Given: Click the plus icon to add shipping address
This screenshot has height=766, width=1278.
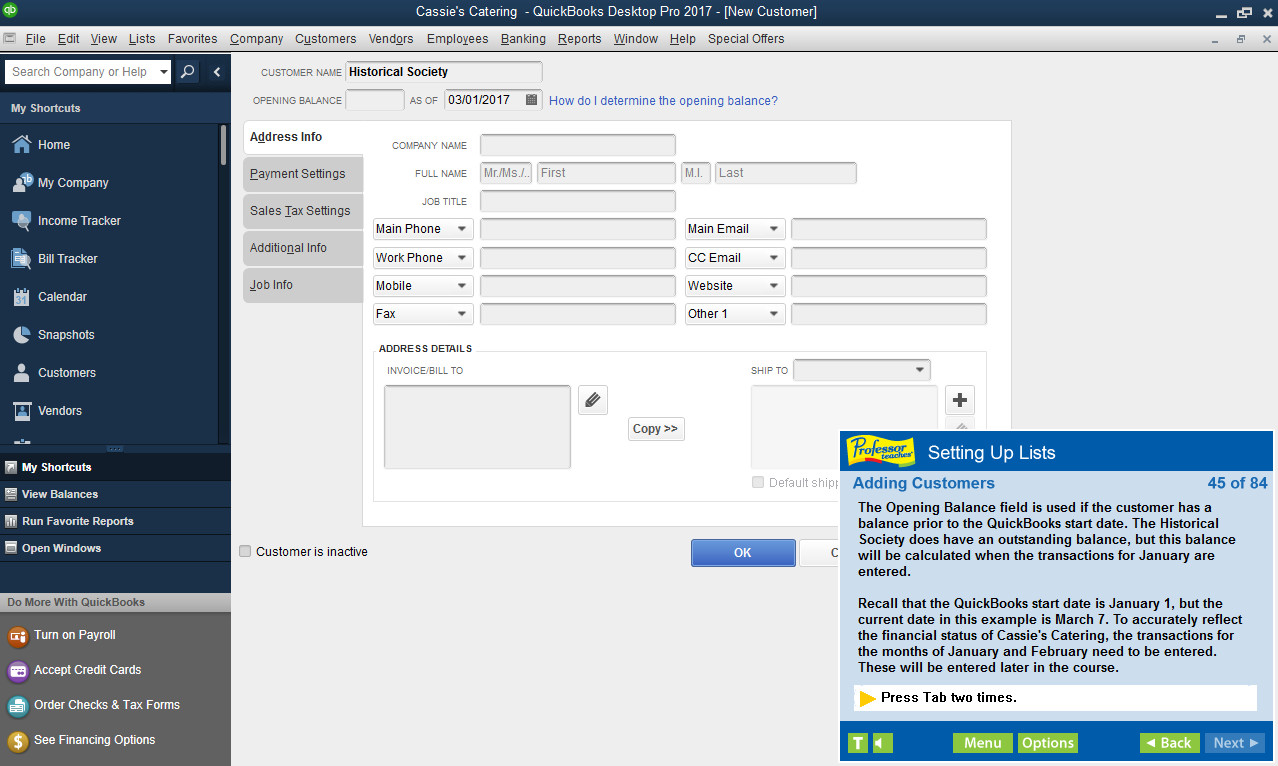Looking at the screenshot, I should (959, 399).
